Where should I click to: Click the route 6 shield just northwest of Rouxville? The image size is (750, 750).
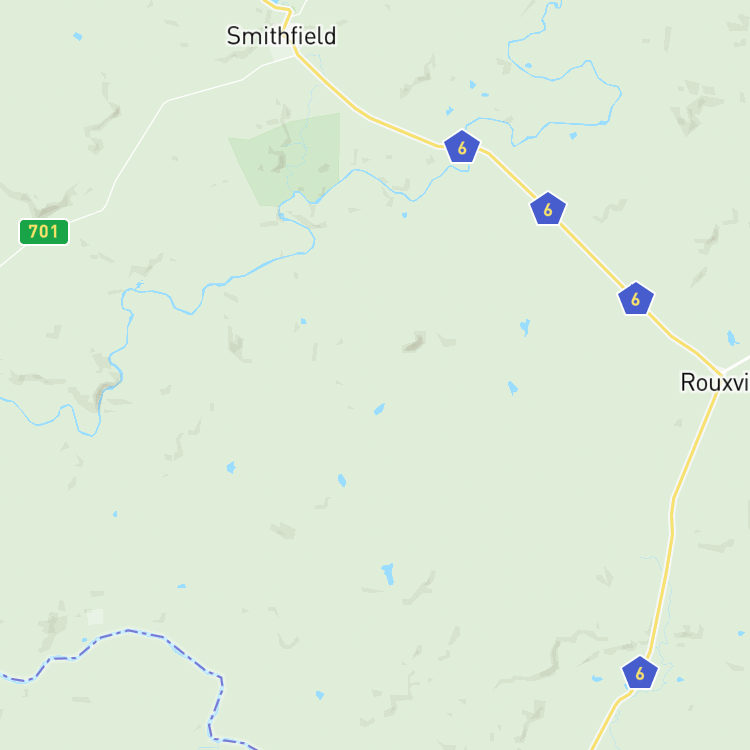[636, 299]
